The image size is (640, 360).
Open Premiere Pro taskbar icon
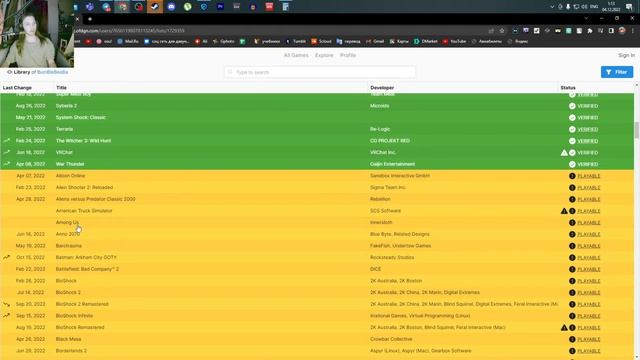click(x=220, y=7)
